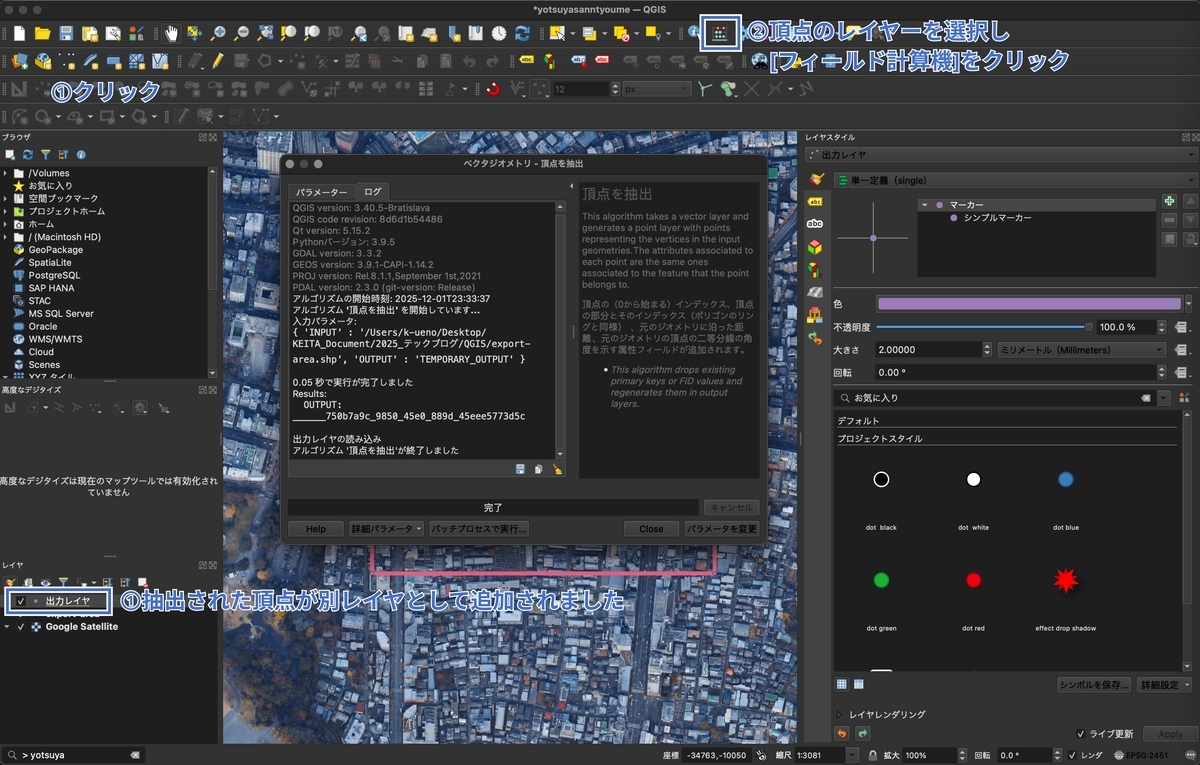Click the purple 色 color swatch
The width and height of the screenshot is (1200, 765).
[x=1029, y=303]
